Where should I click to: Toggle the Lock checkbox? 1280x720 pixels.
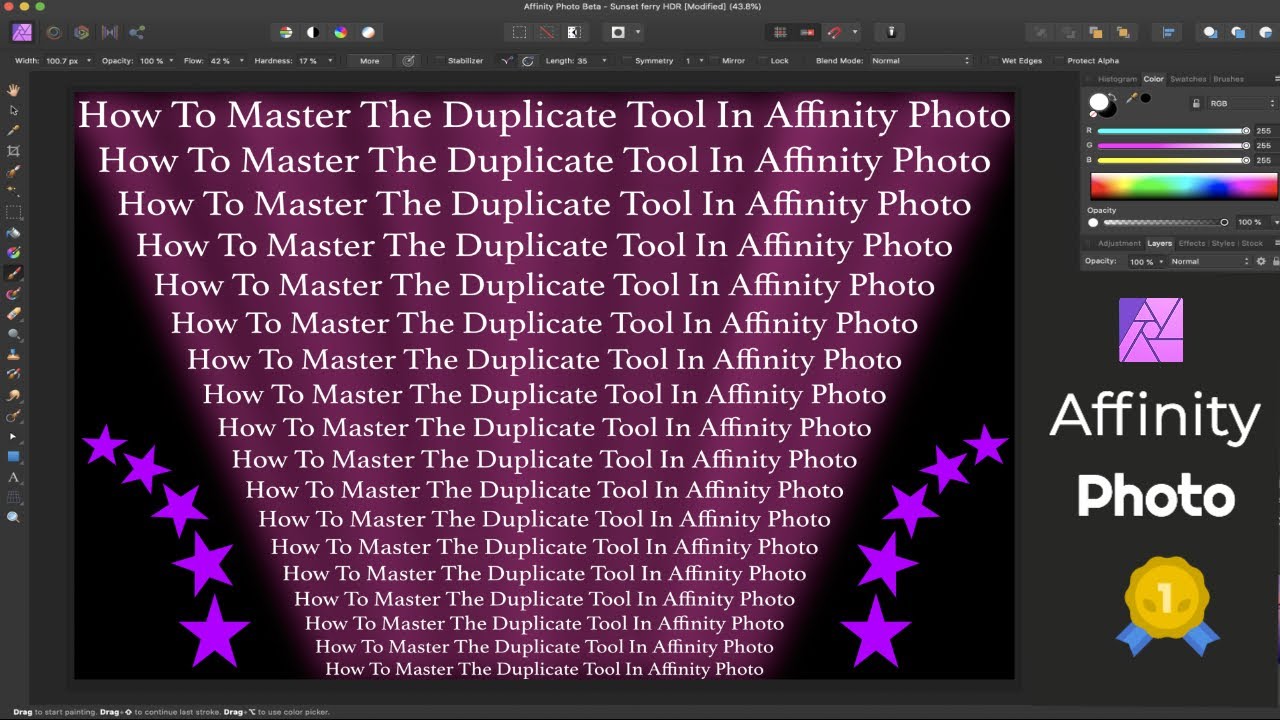pyautogui.click(x=763, y=61)
